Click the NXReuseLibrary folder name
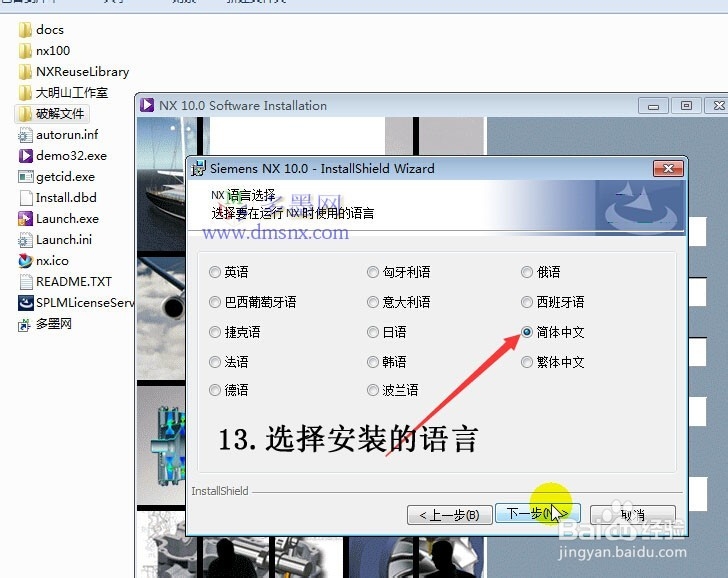The height and width of the screenshot is (578, 728). point(83,72)
